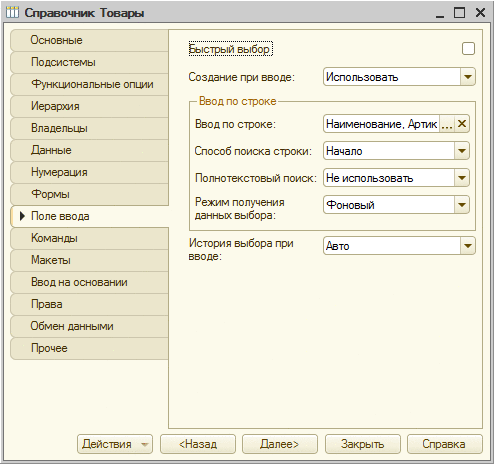Go to the Нумерация tab
The width and height of the screenshot is (494, 464).
[x=89, y=172]
